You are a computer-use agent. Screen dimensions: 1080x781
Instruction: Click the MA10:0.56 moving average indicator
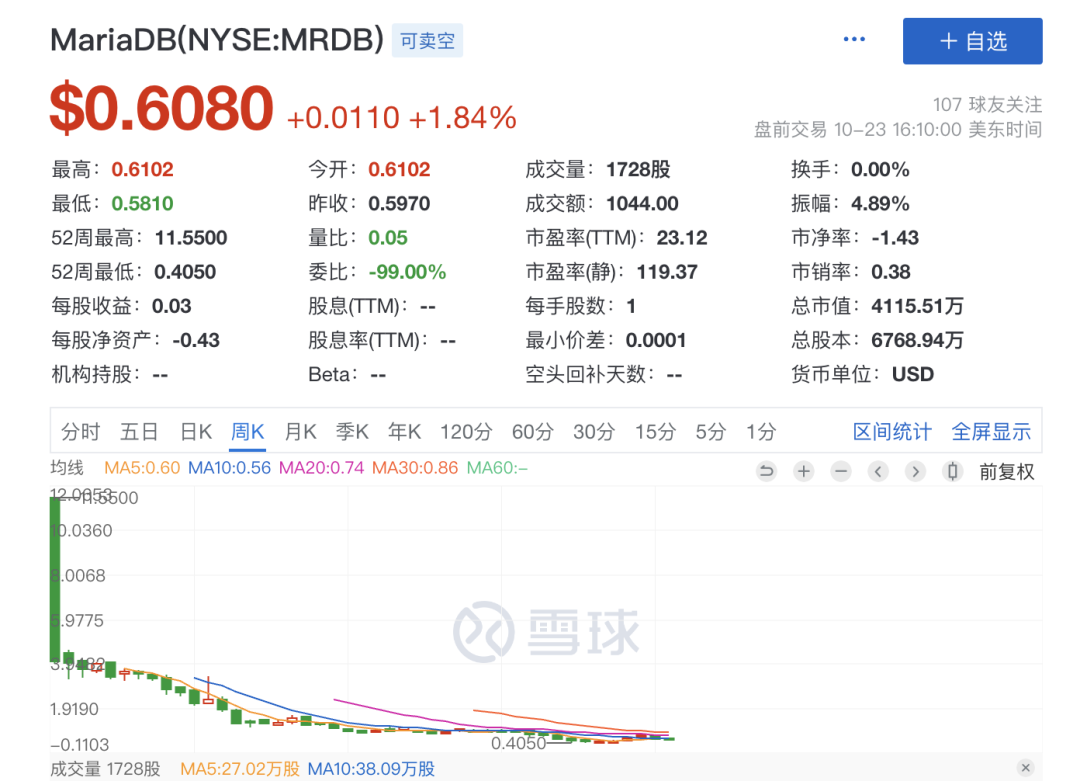(229, 468)
